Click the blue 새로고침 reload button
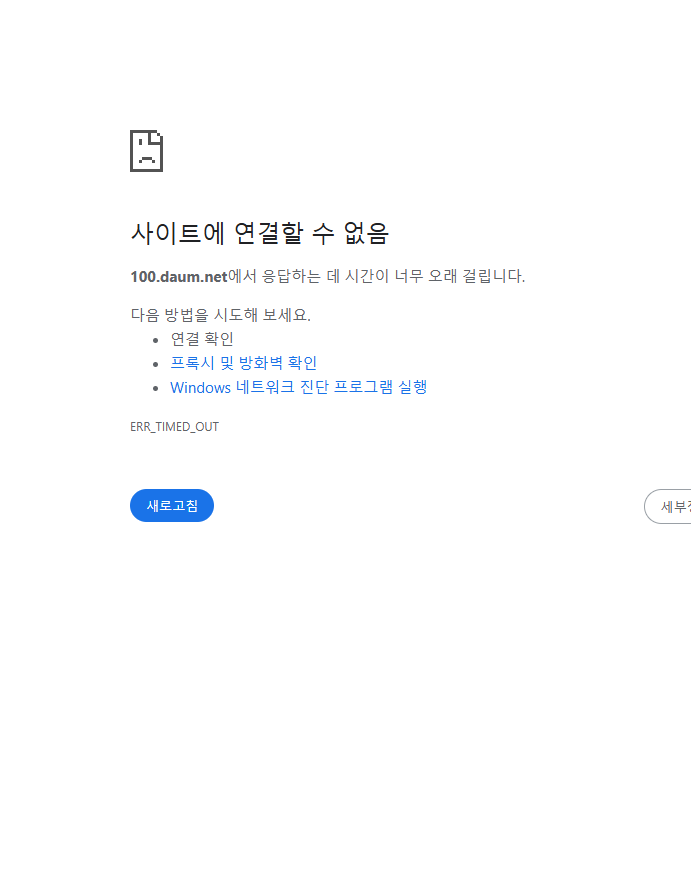This screenshot has width=691, height=881. point(172,505)
